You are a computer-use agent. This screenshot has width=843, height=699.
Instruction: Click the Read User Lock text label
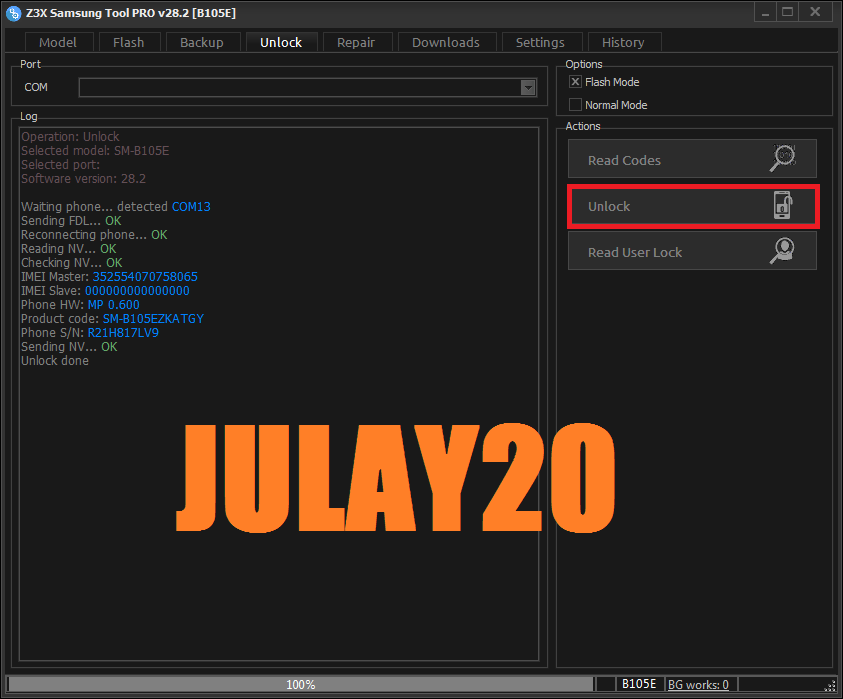click(x=635, y=252)
